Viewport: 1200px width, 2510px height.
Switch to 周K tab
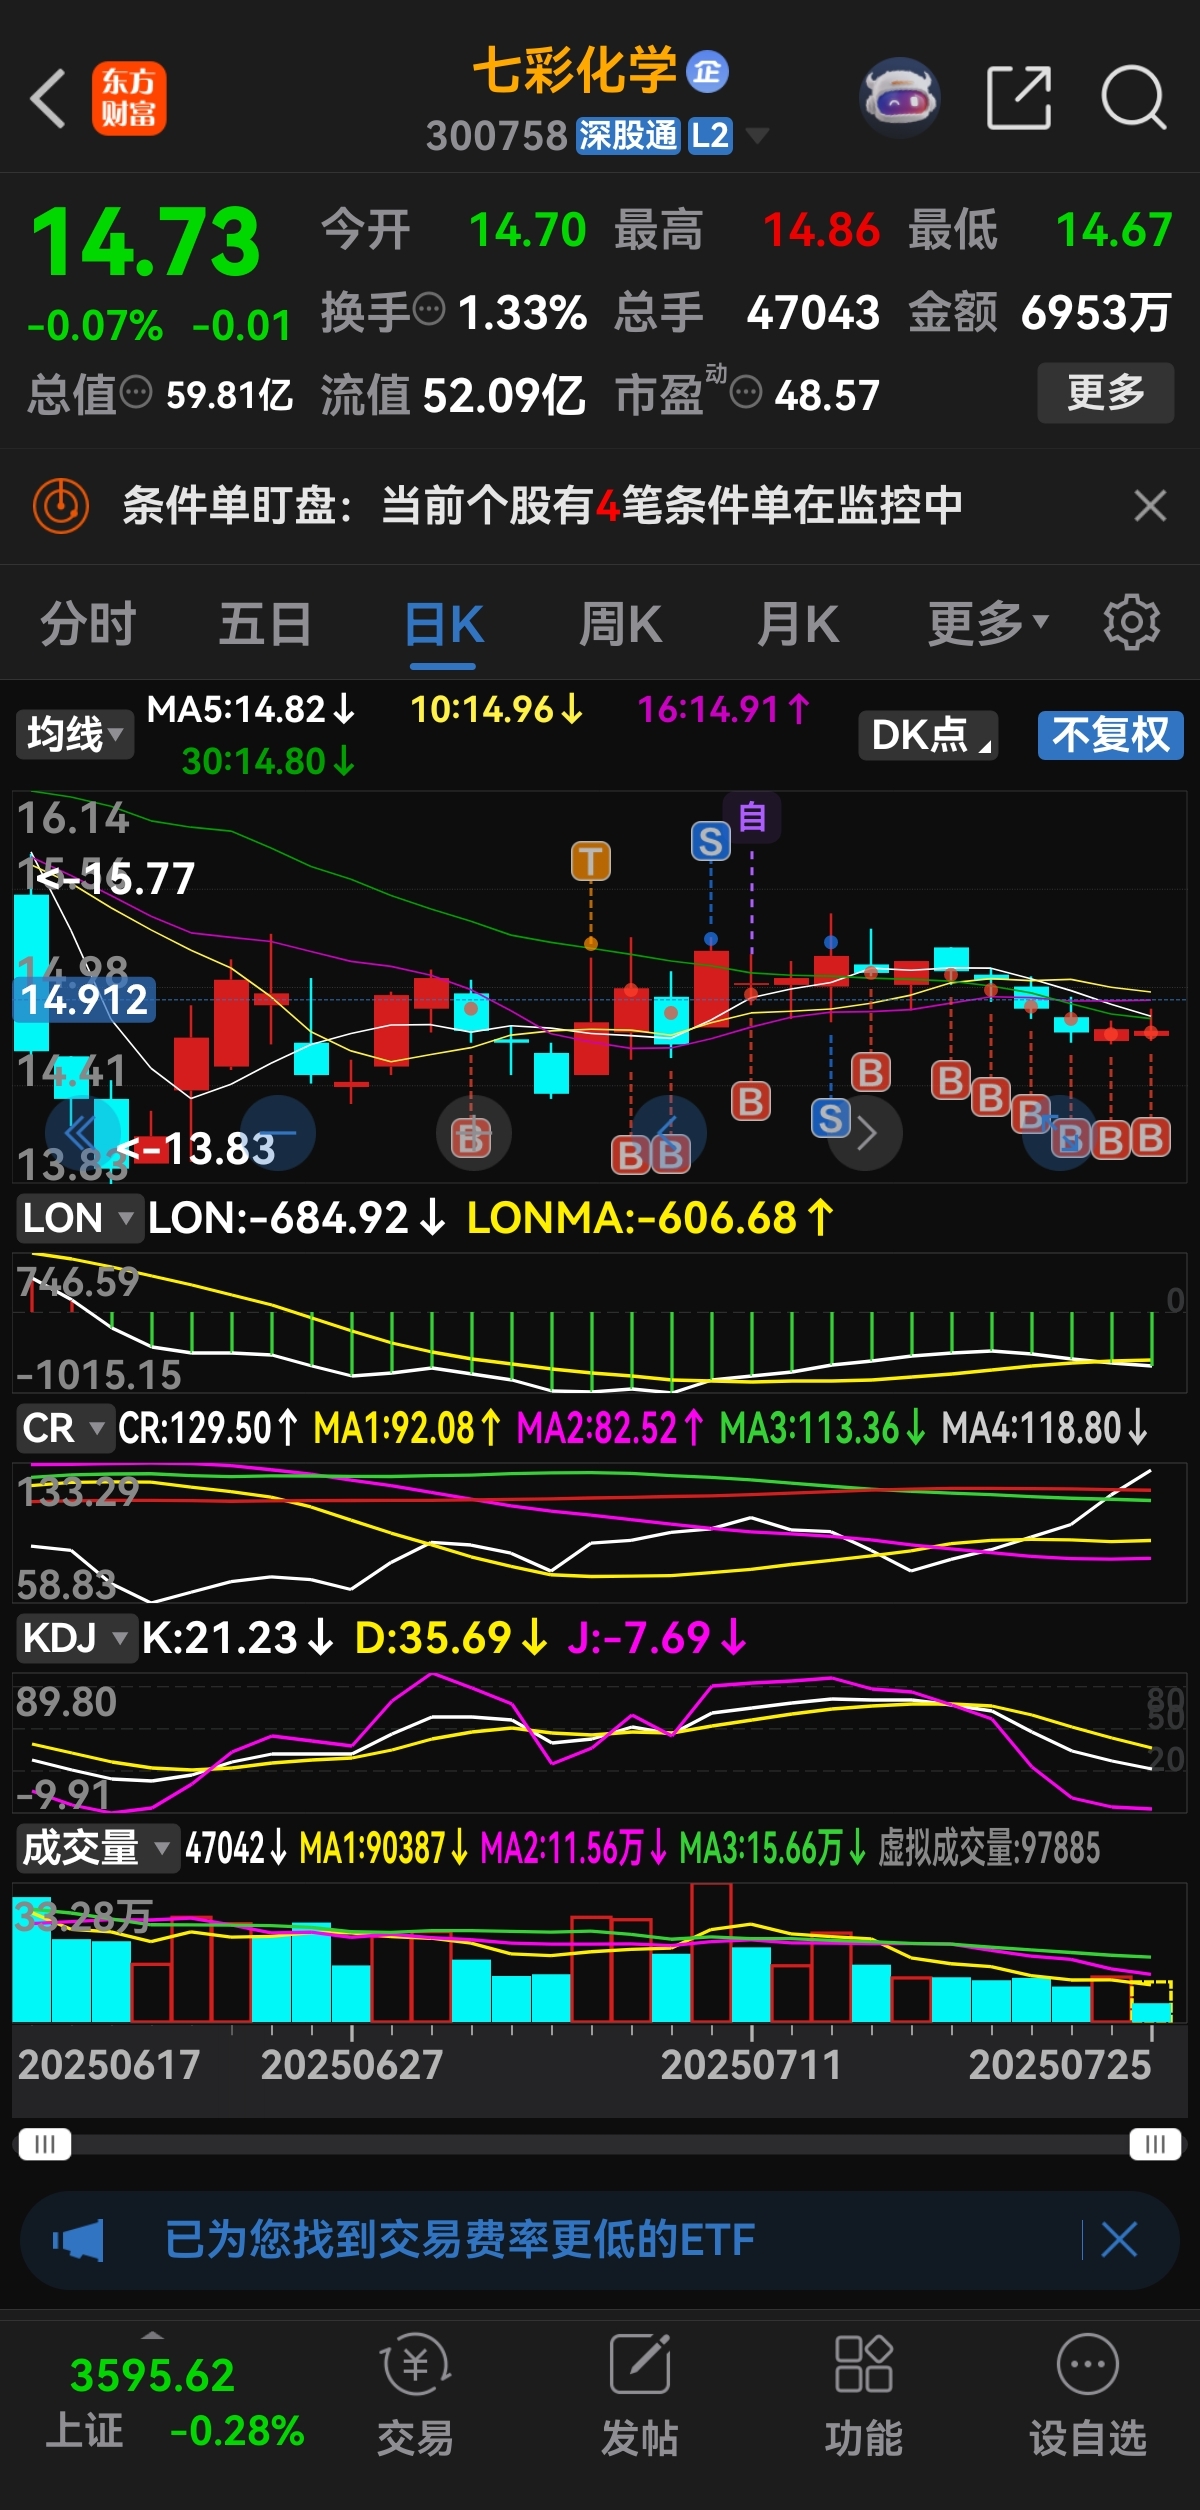[x=620, y=624]
